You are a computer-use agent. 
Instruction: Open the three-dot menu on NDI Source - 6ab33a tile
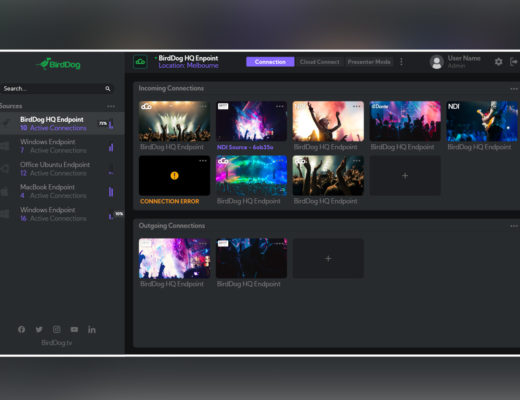pos(280,106)
